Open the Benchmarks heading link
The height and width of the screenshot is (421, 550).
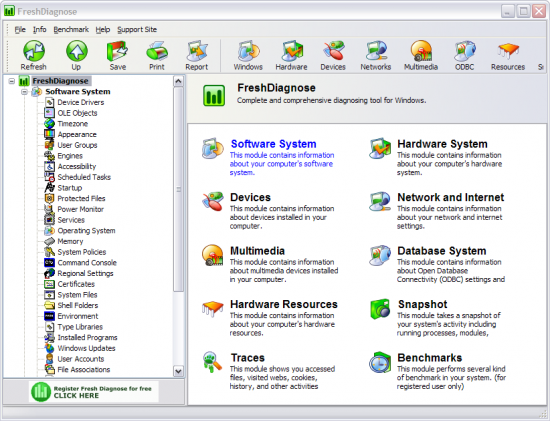pyautogui.click(x=430, y=357)
